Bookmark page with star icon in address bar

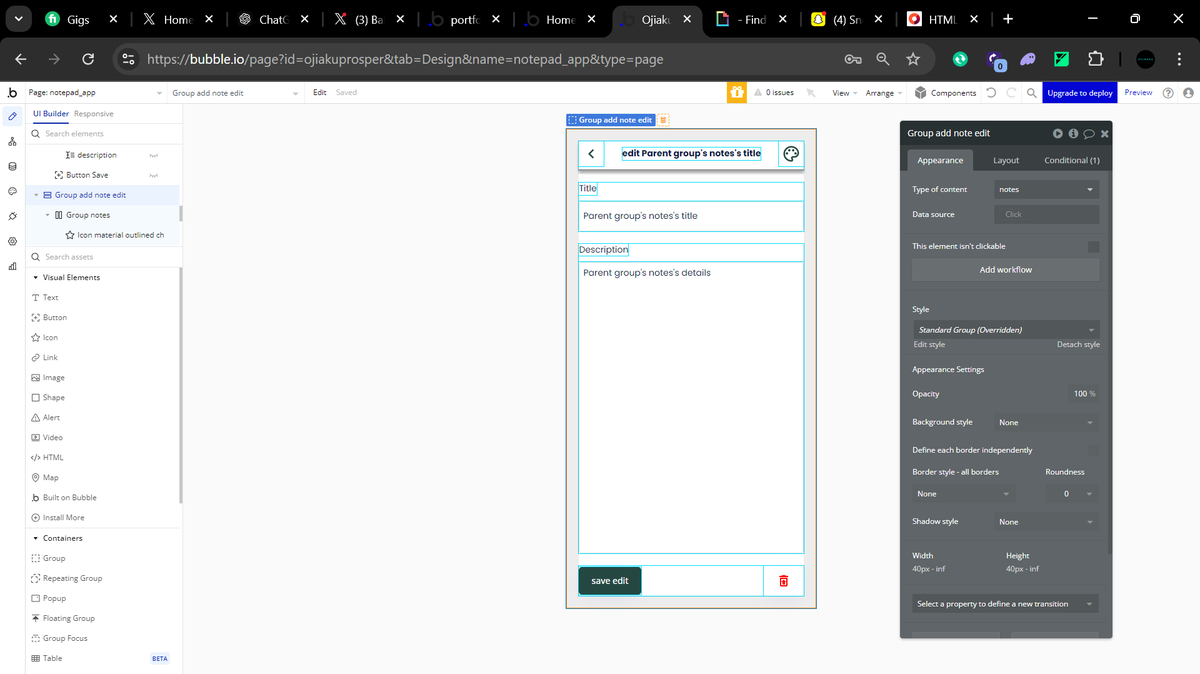pyautogui.click(x=913, y=59)
